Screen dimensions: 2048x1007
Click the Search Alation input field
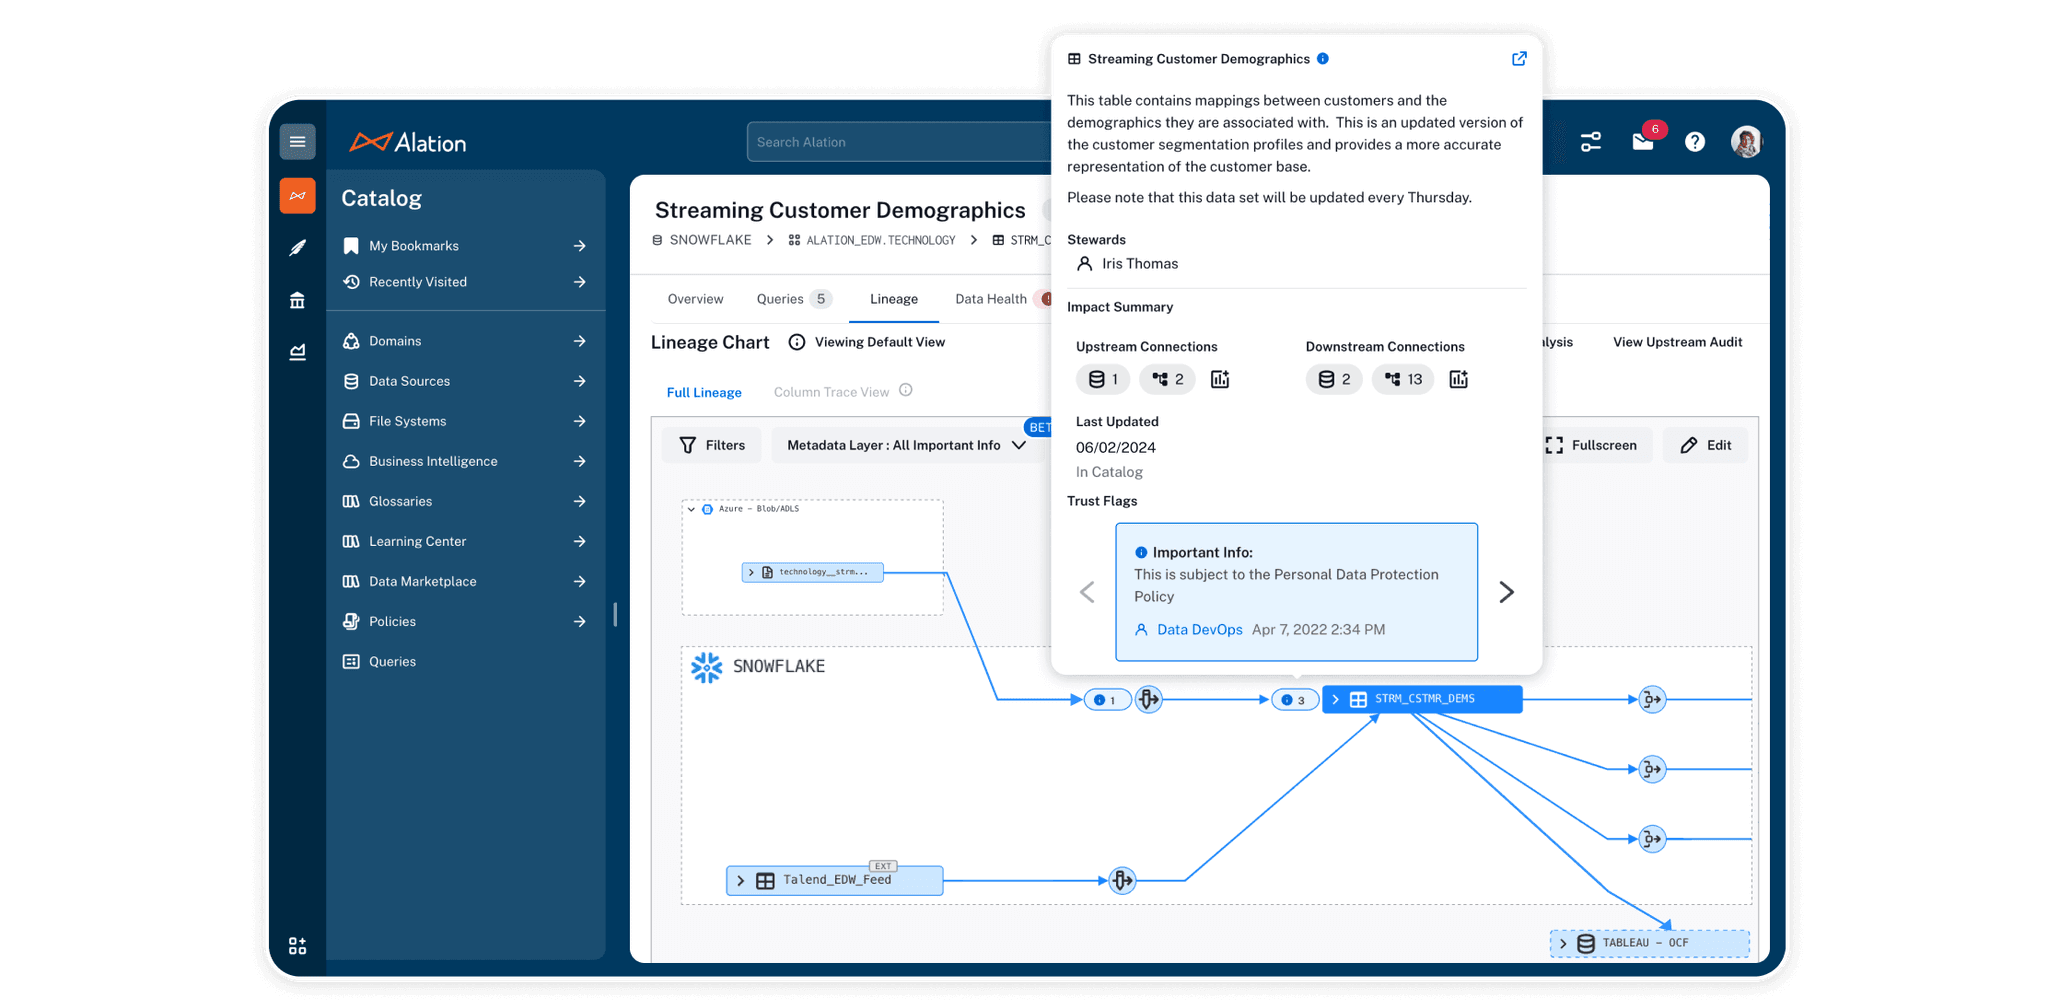(x=900, y=141)
